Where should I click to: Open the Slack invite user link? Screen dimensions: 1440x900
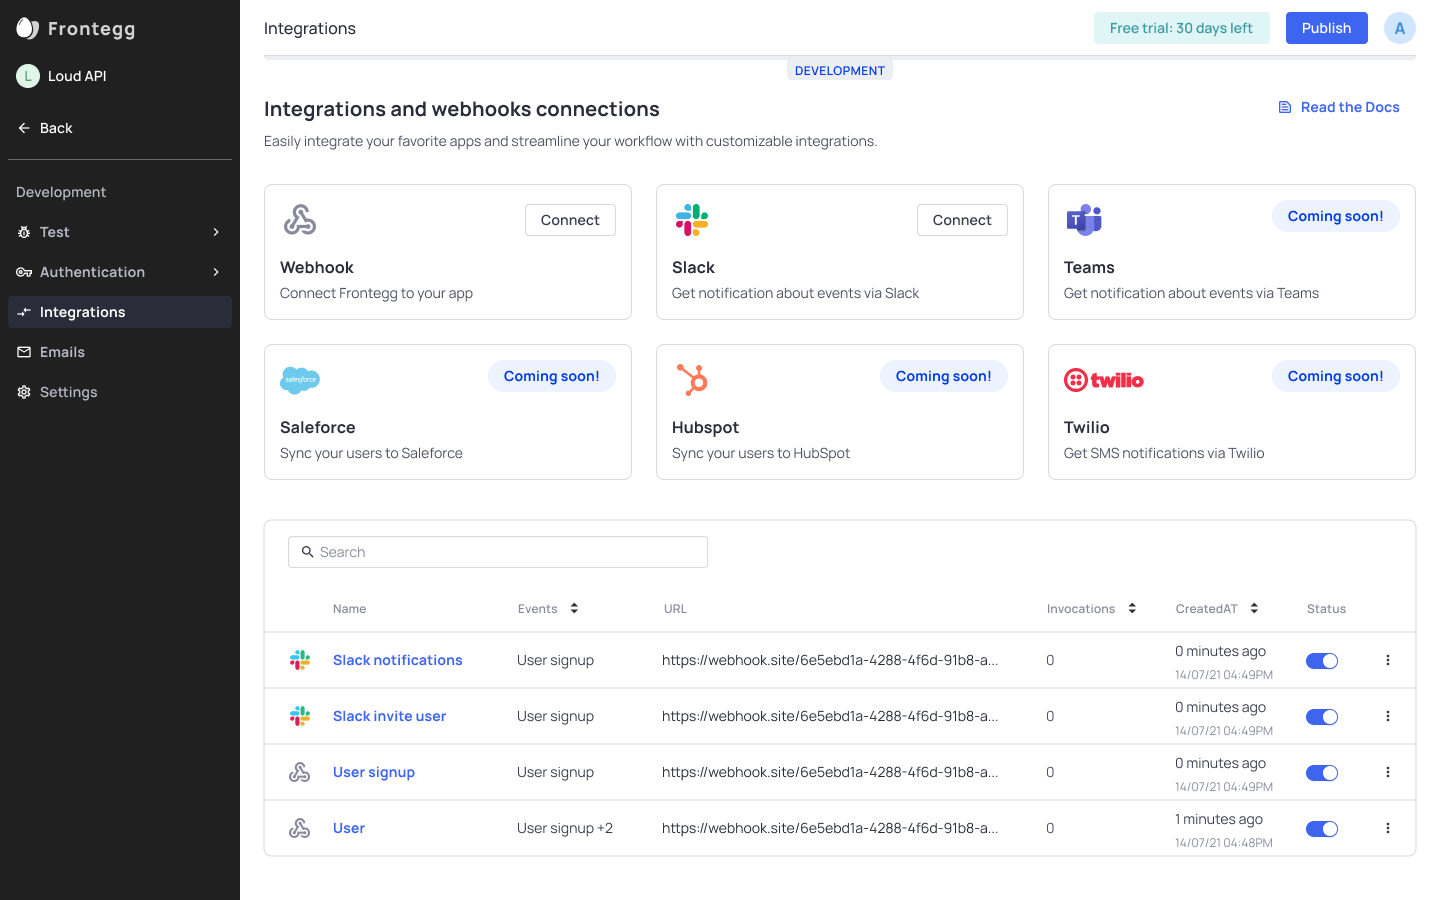[x=390, y=716]
